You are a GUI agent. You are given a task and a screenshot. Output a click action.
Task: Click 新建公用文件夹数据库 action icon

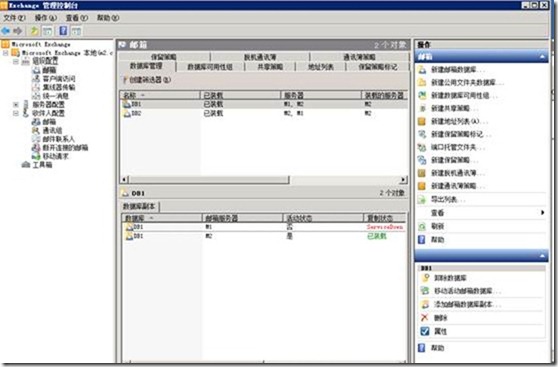click(x=422, y=83)
